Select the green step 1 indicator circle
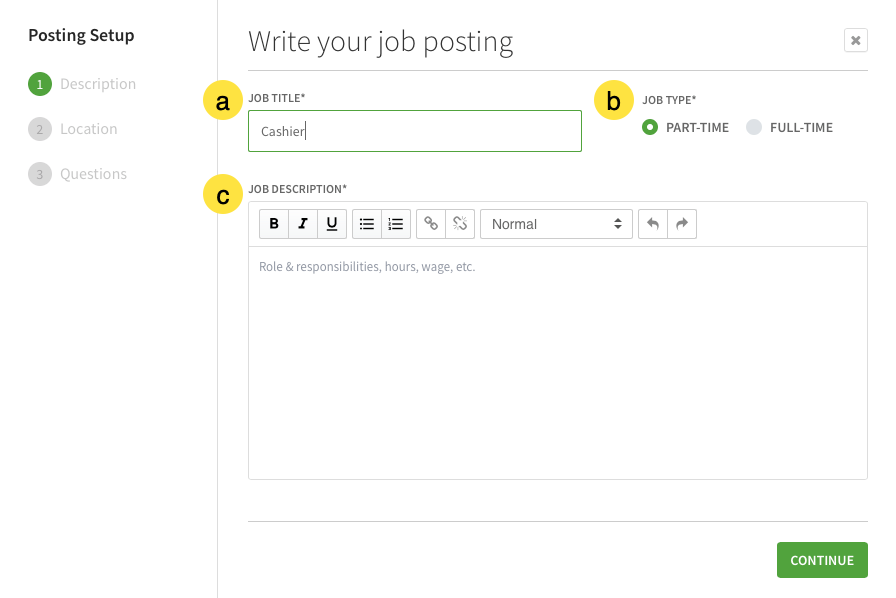 40,84
